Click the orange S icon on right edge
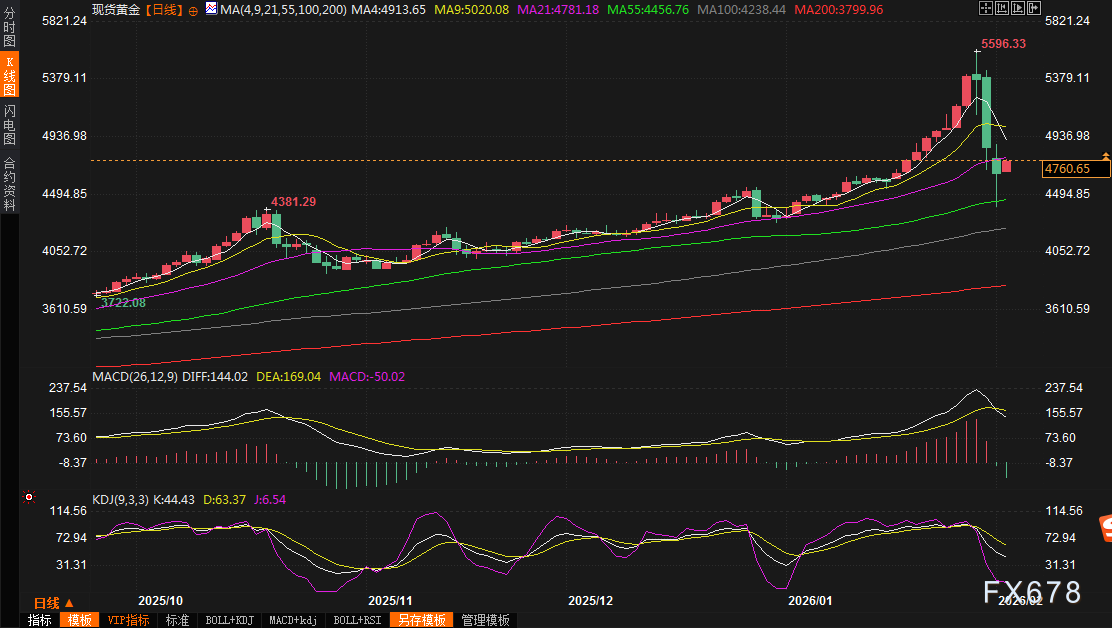Screen dimensions: 1112x628 (x=1105, y=527)
